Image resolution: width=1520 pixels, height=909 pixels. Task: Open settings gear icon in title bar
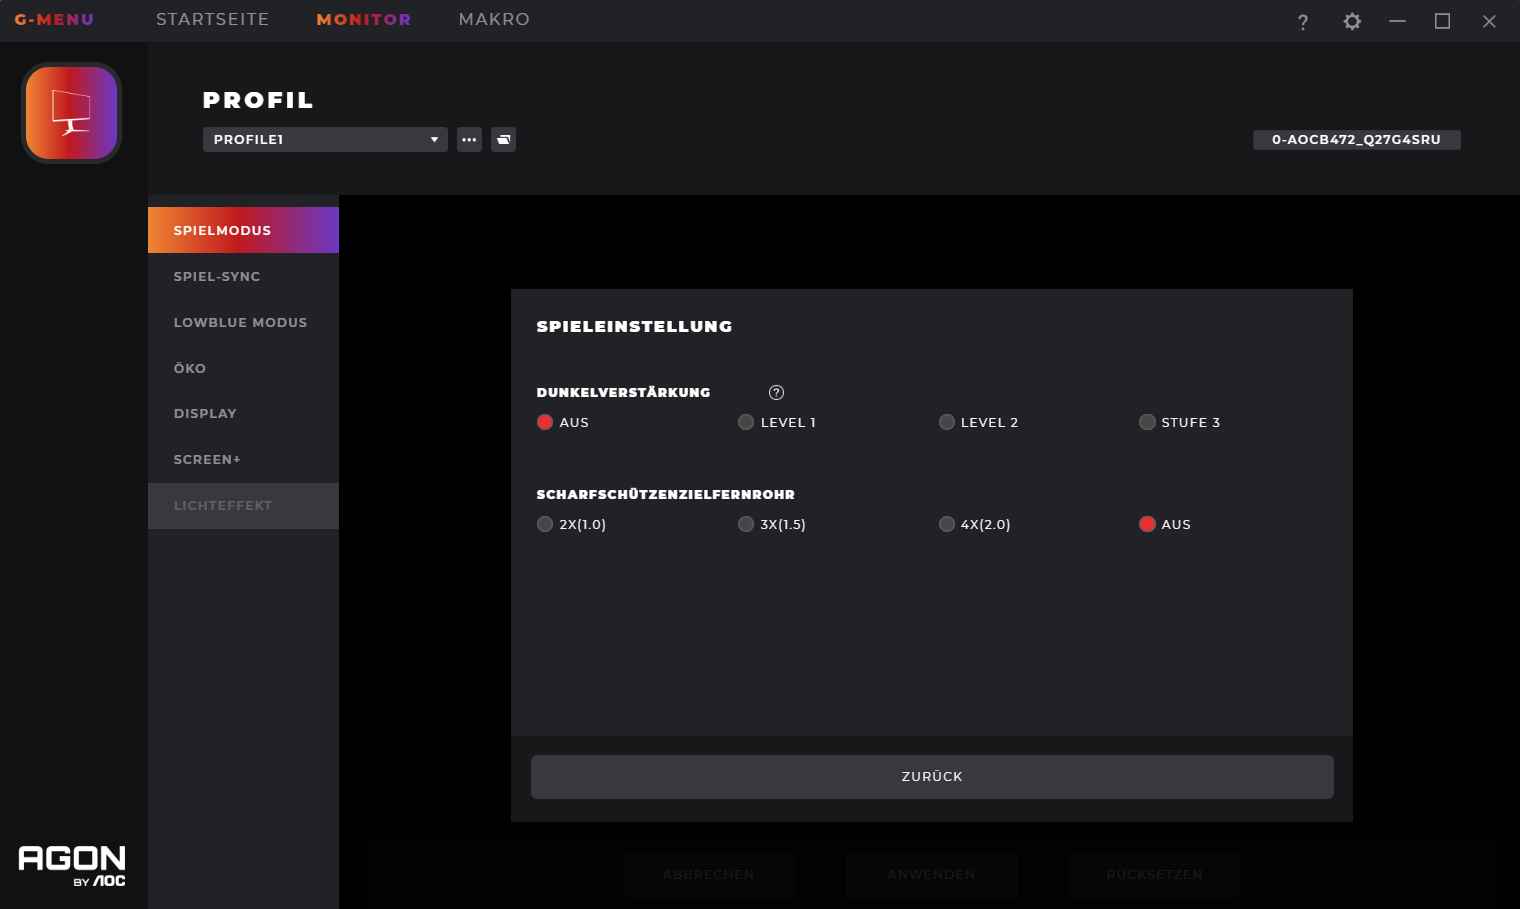click(x=1352, y=21)
